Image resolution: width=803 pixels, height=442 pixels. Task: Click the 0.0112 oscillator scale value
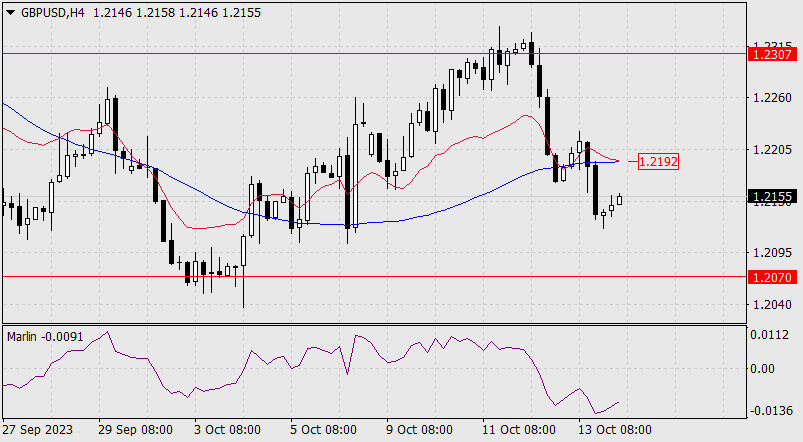tap(769, 335)
